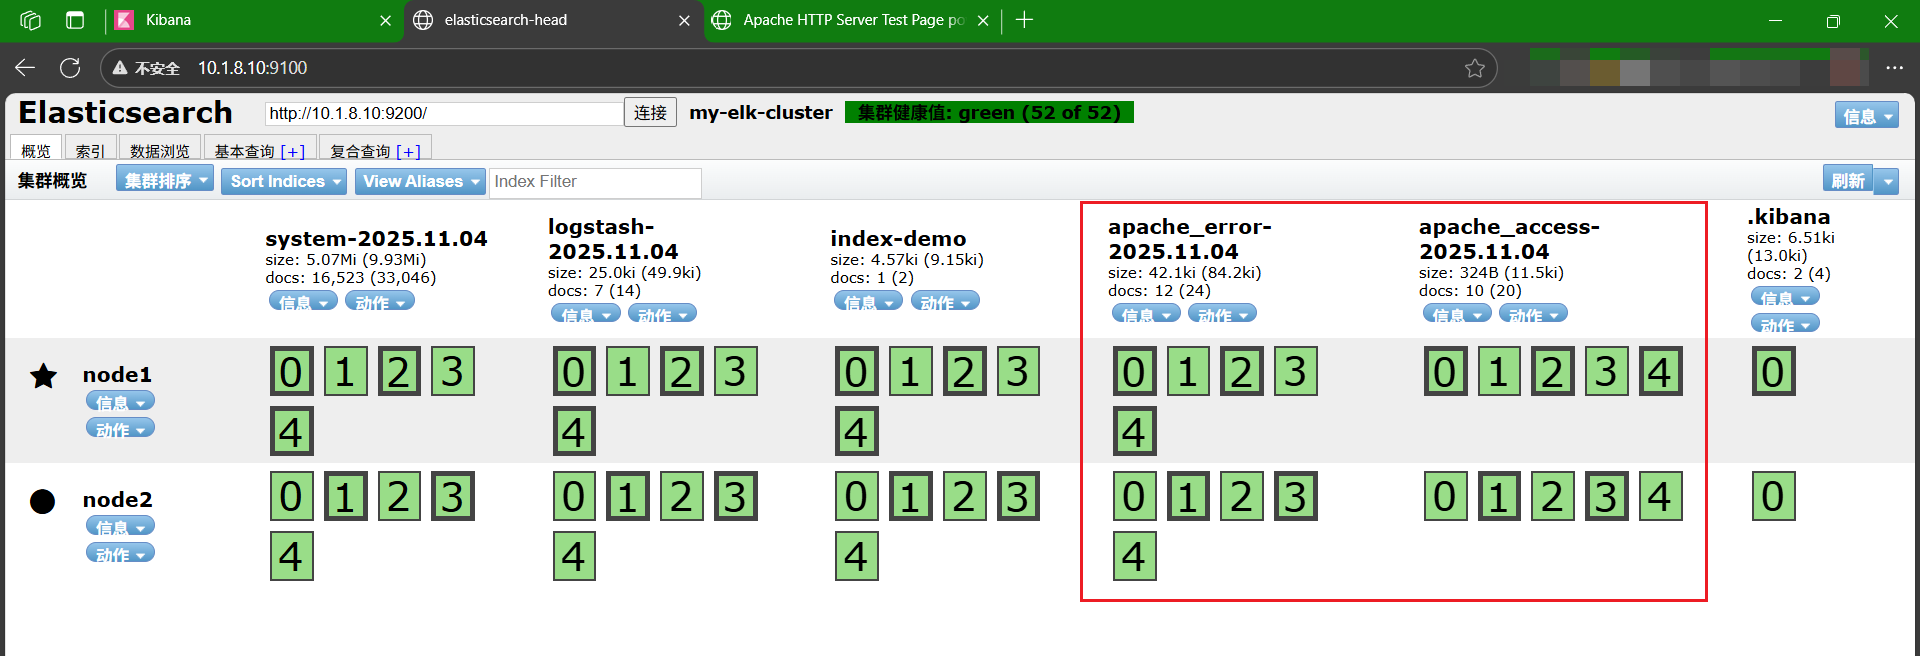Open the Sort Indices dropdown
Image resolution: width=1920 pixels, height=656 pixels.
(284, 181)
